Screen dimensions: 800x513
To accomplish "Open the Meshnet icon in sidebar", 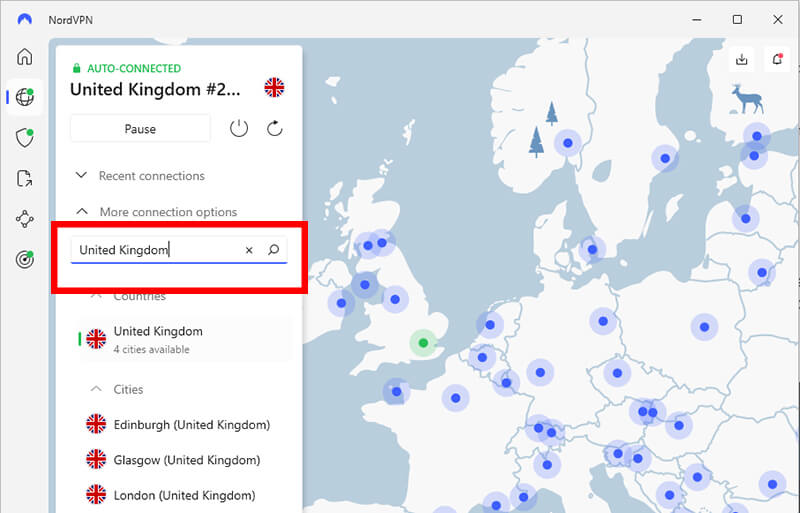I will click(x=24, y=219).
